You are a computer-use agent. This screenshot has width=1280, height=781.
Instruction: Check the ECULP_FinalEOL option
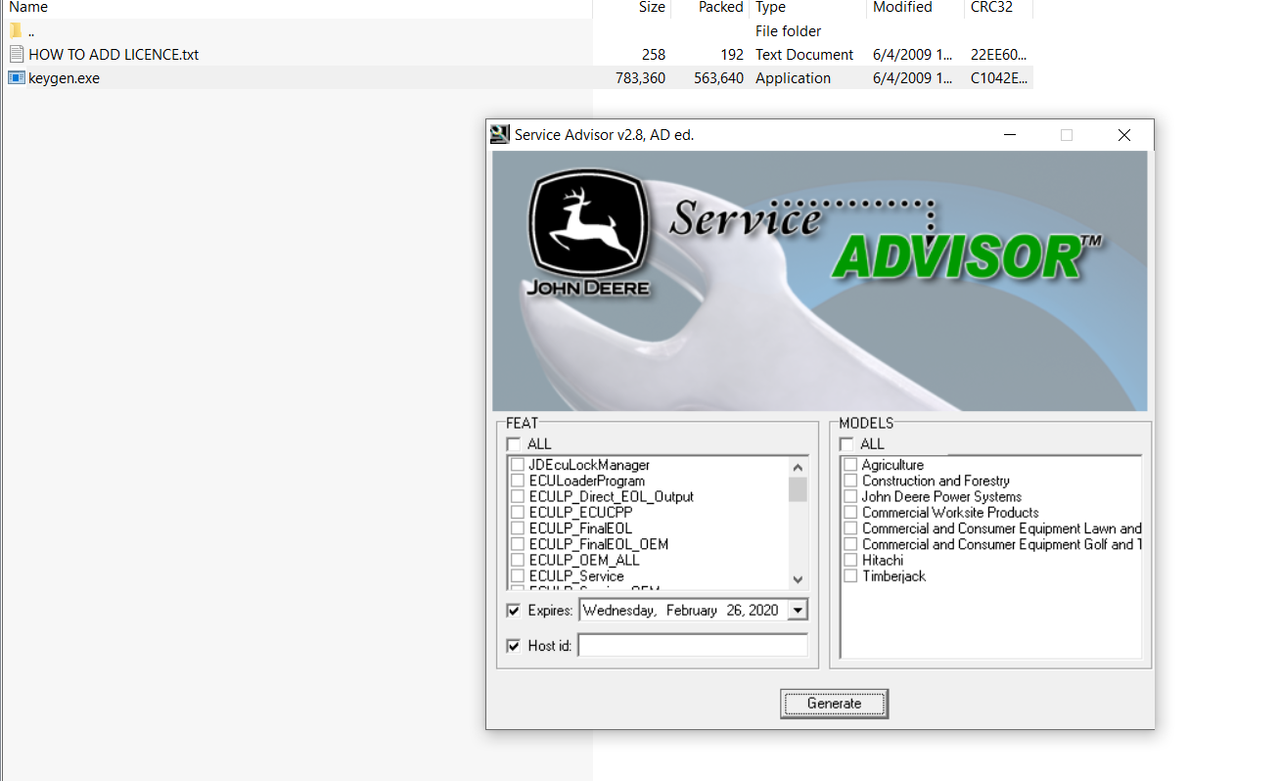[x=518, y=529]
